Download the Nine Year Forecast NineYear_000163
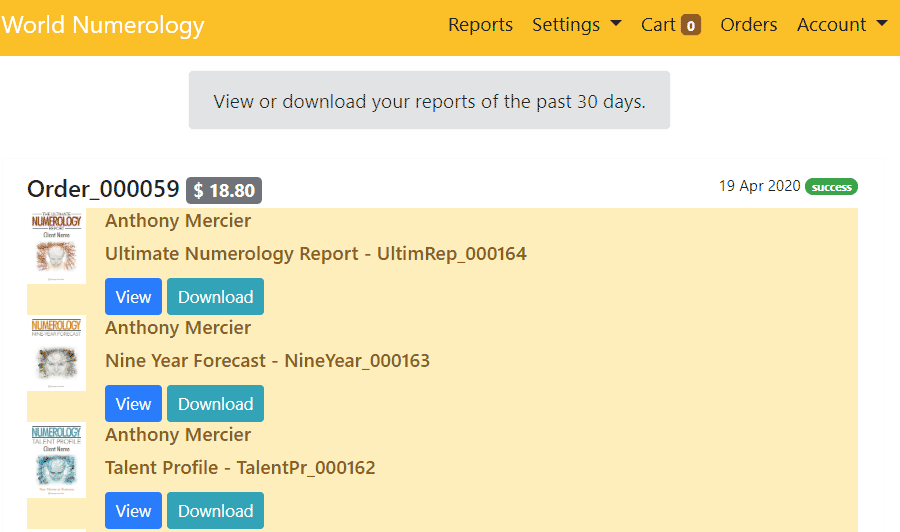This screenshot has height=532, width=900. (x=215, y=403)
